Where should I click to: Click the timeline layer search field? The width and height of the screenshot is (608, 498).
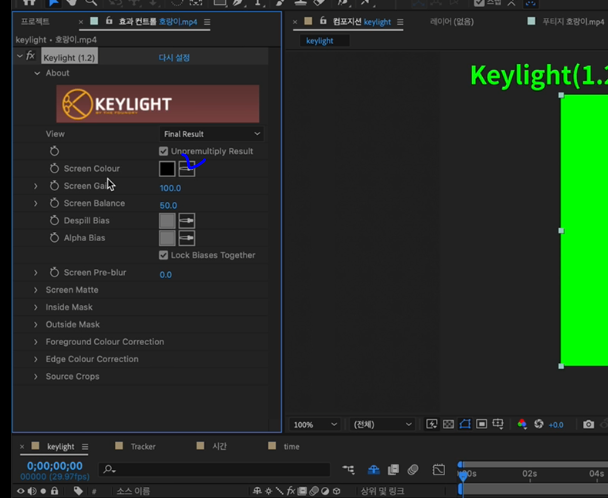click(x=214, y=470)
